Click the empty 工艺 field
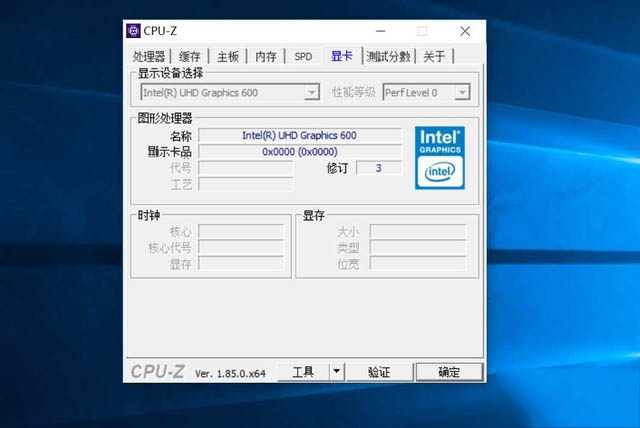640x428 pixels. (245, 184)
